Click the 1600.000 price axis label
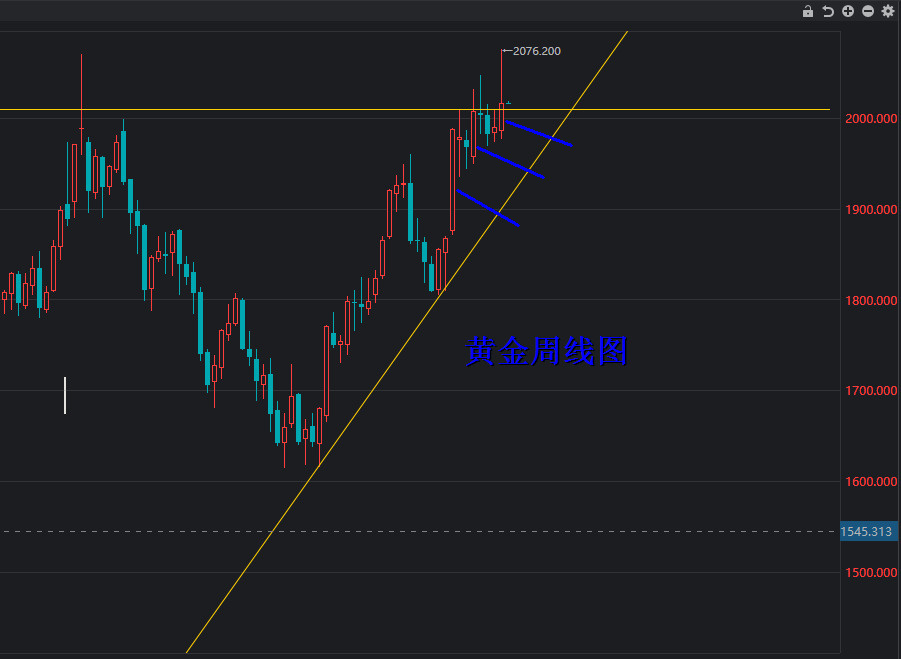The image size is (901, 659). click(871, 481)
